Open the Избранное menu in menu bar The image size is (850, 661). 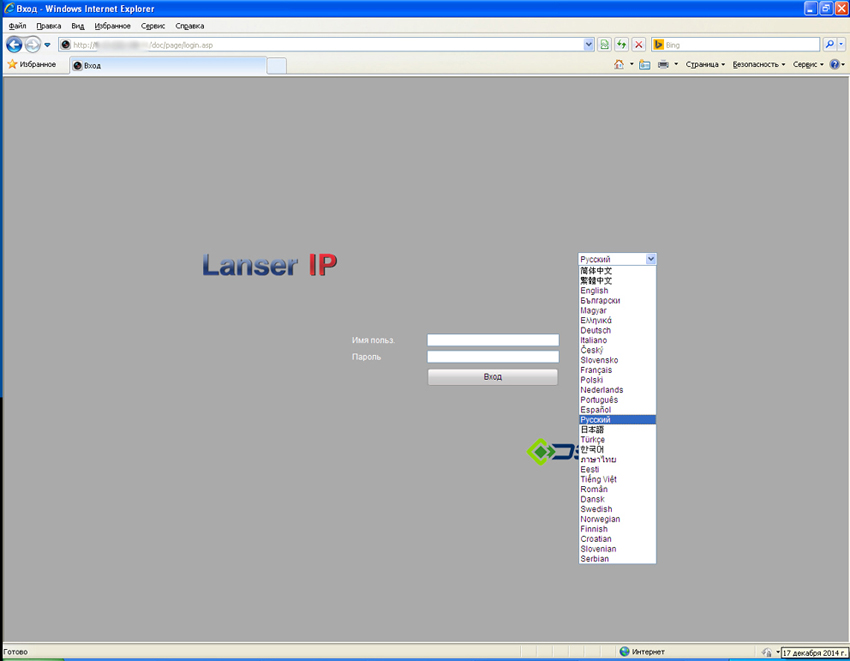point(112,25)
